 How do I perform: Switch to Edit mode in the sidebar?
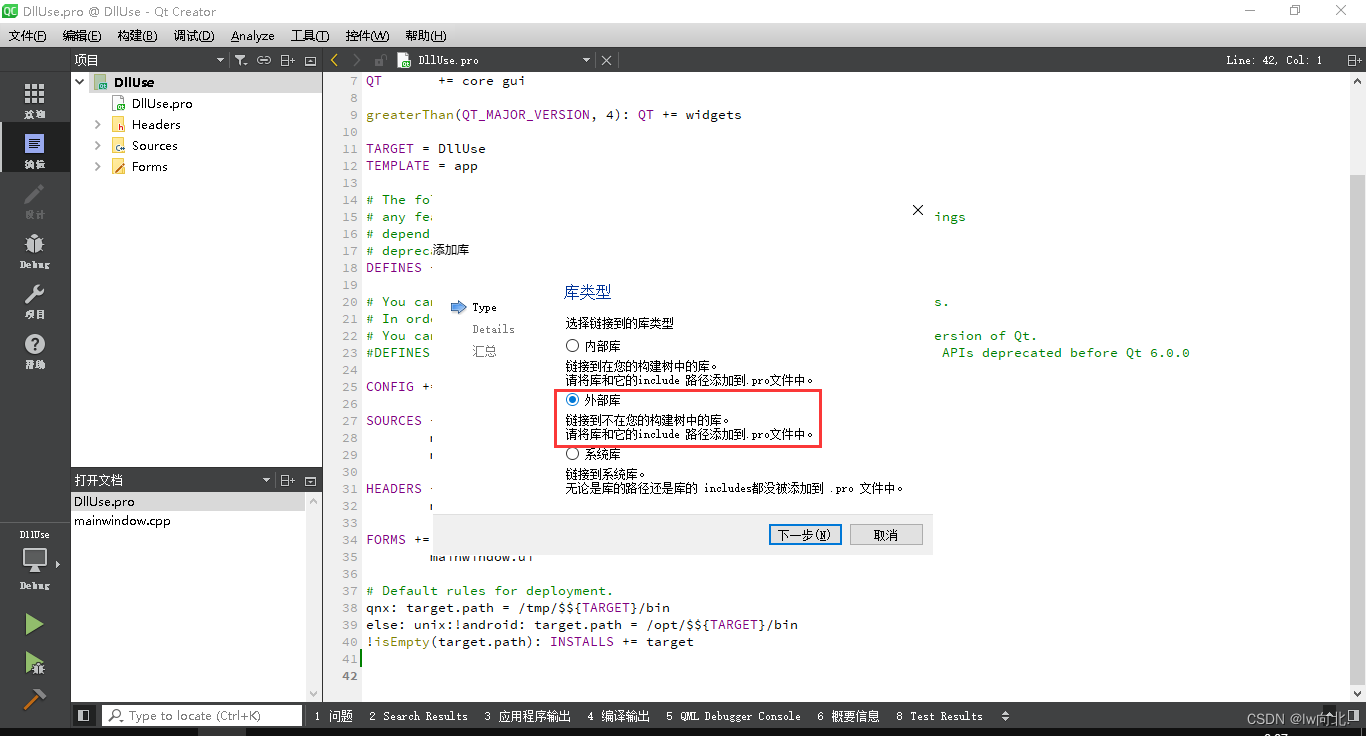click(x=35, y=150)
